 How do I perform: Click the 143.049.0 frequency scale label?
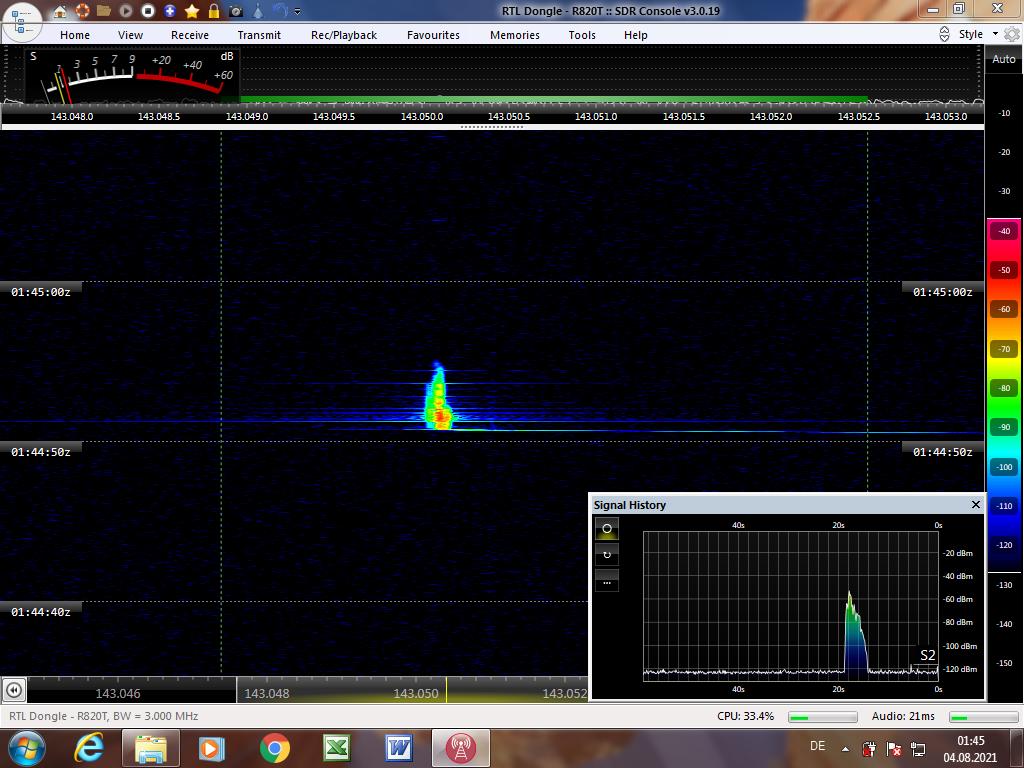point(247,116)
